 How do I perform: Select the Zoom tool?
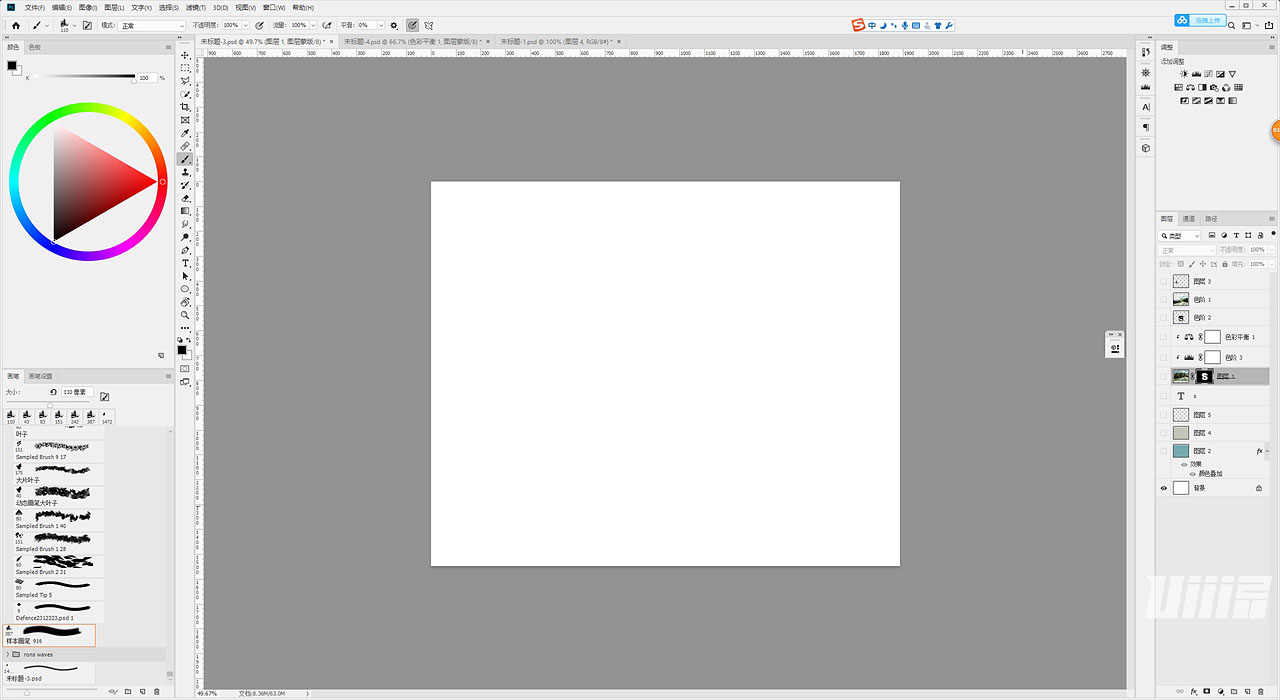point(185,315)
